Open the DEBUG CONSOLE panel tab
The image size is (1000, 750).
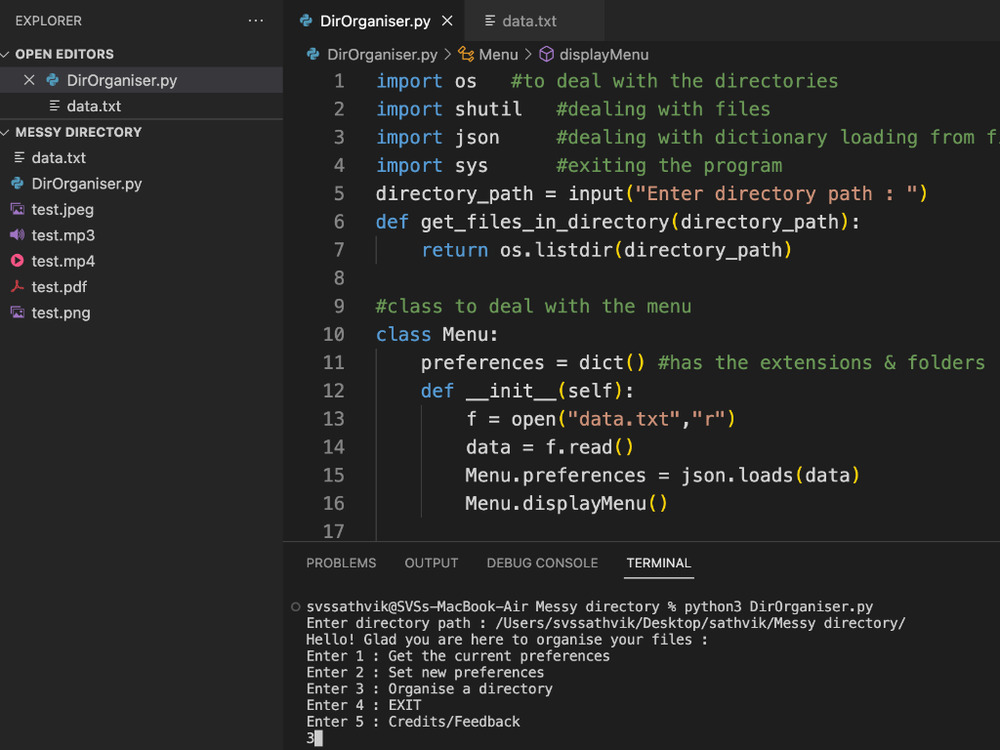[542, 563]
